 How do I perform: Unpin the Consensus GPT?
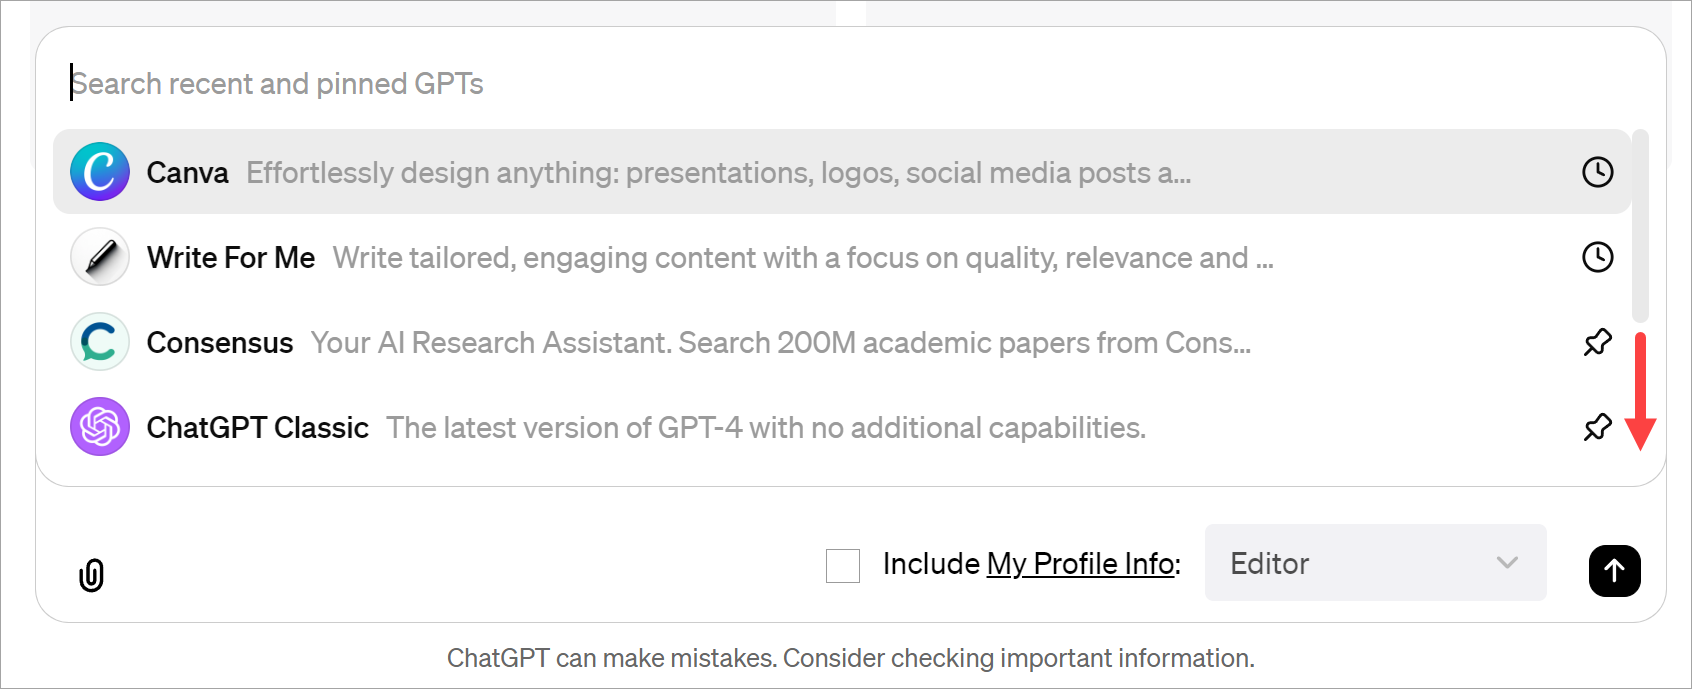tap(1597, 342)
